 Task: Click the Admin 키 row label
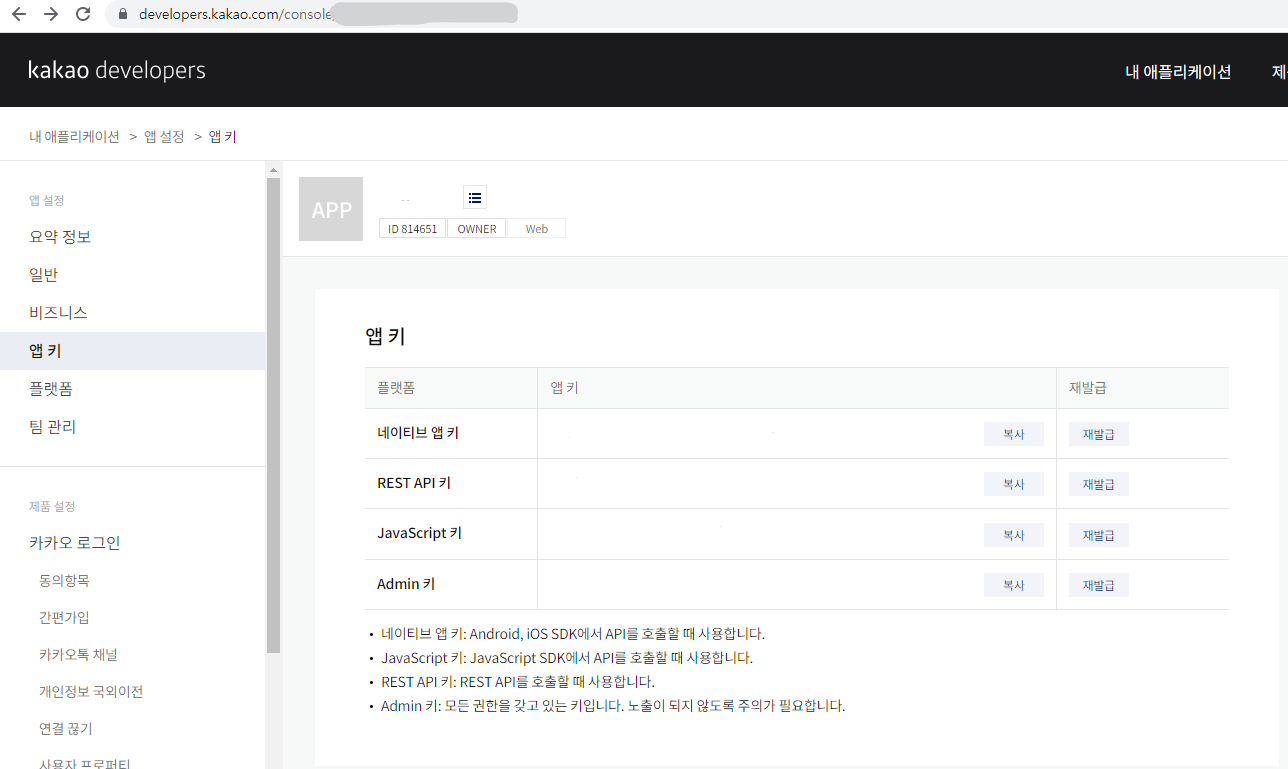tap(406, 584)
